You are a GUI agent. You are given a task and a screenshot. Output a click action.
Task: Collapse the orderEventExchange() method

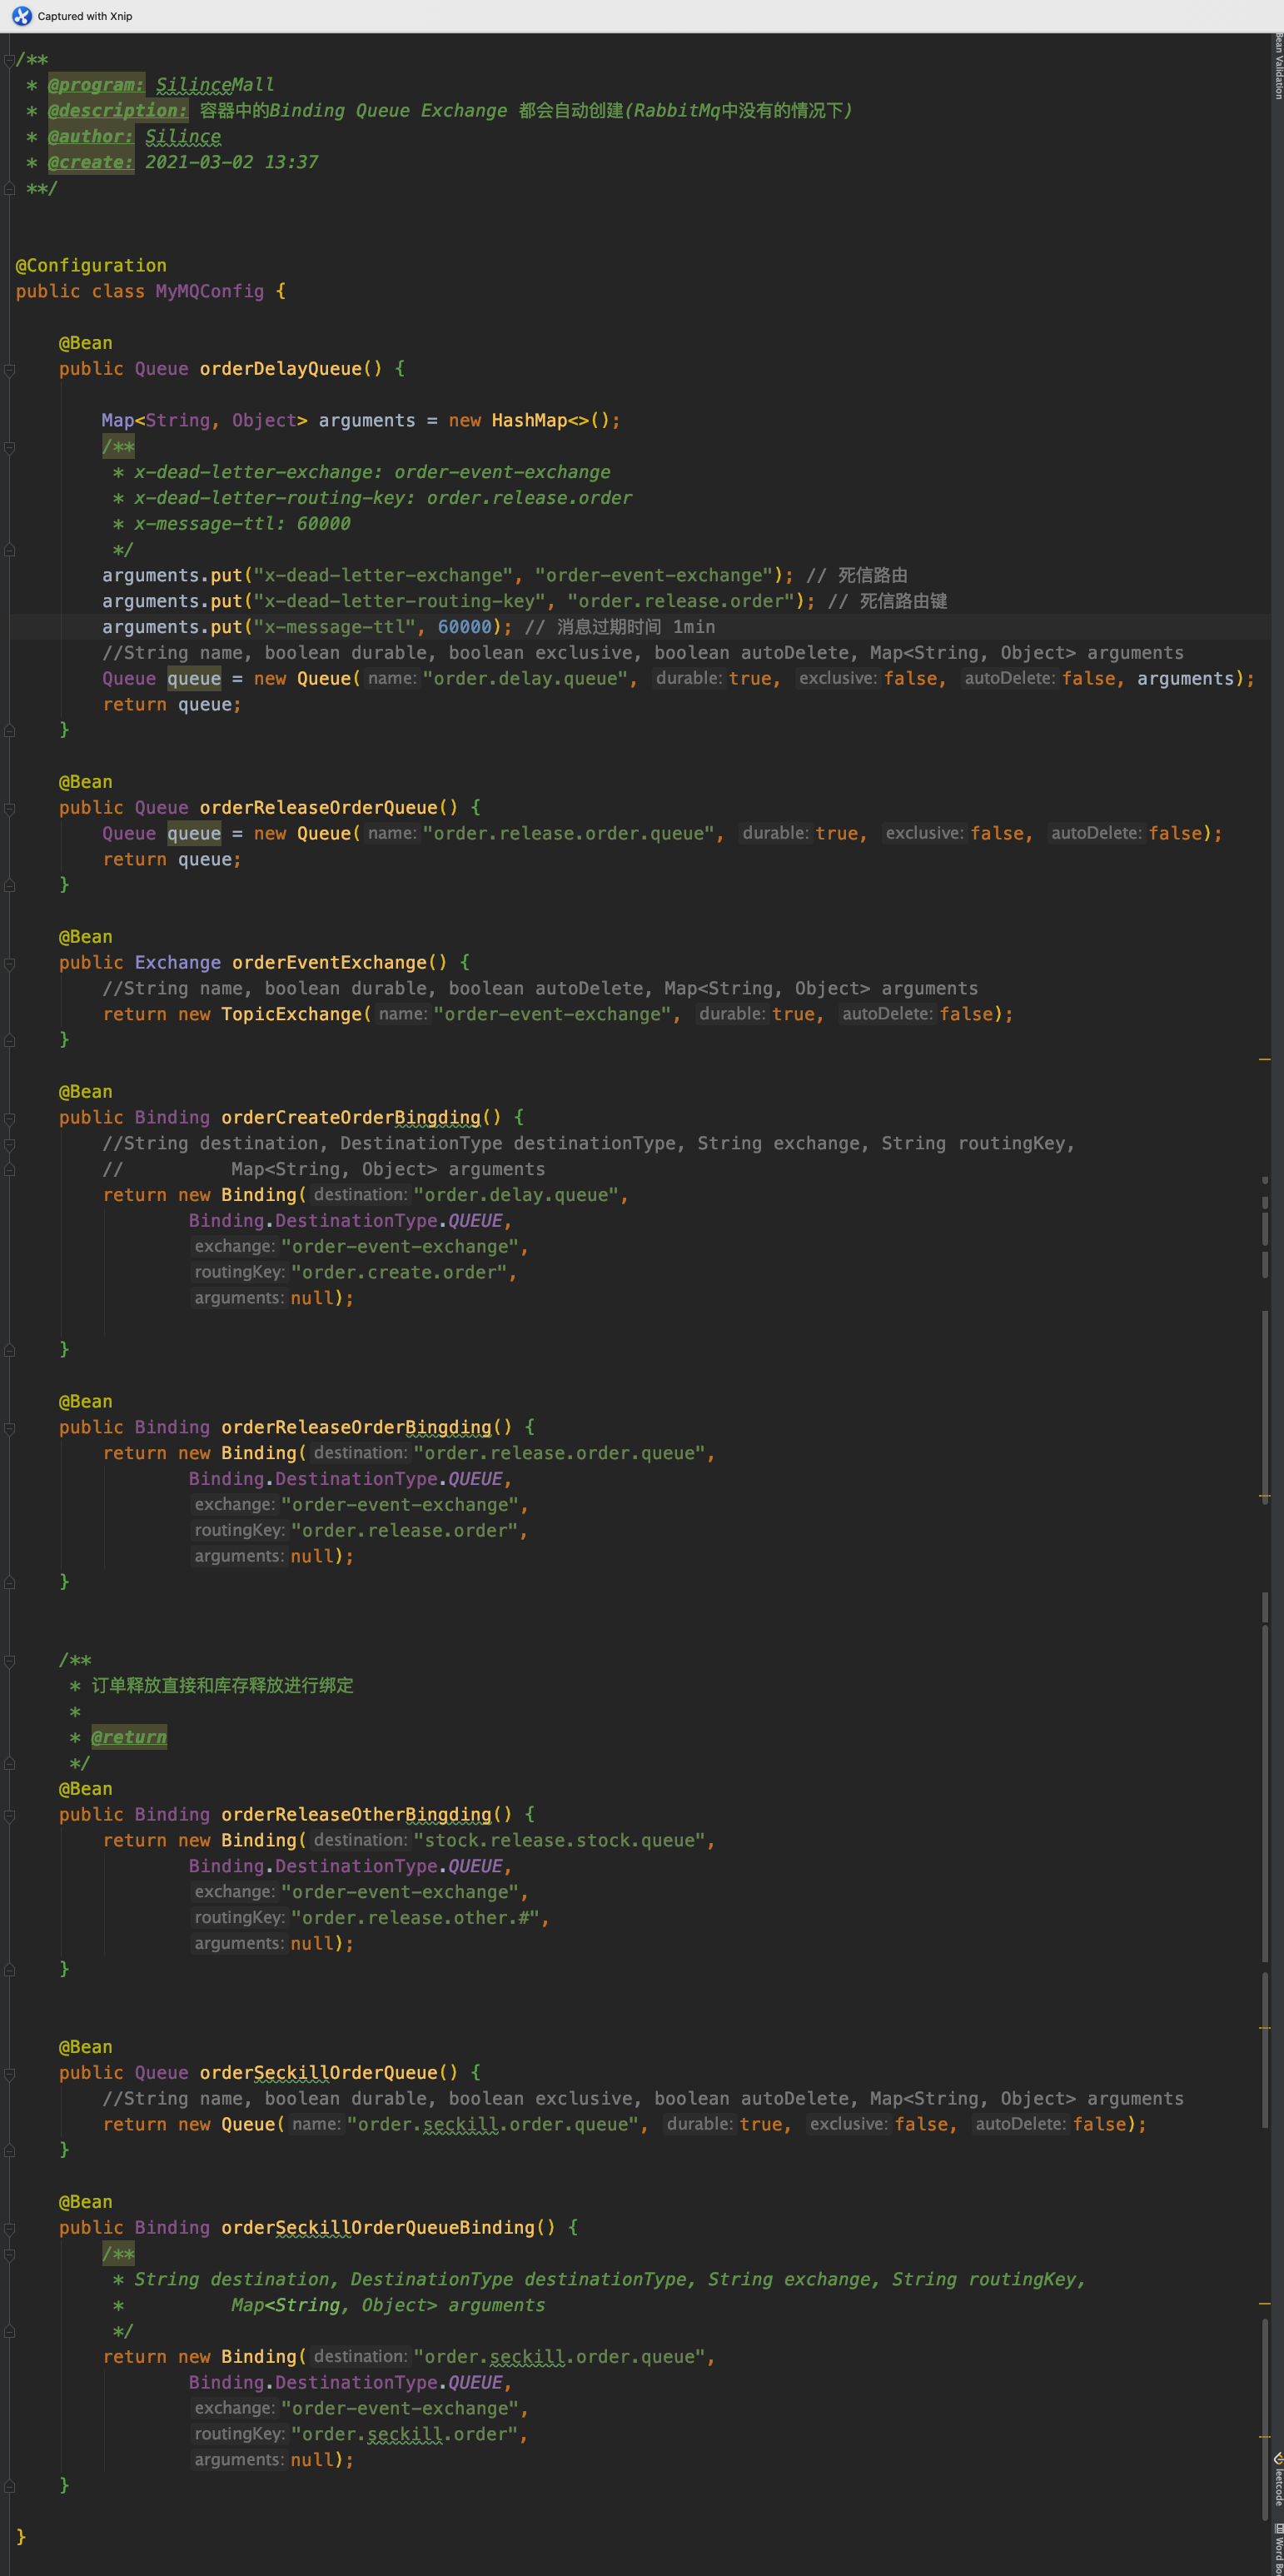[9, 963]
